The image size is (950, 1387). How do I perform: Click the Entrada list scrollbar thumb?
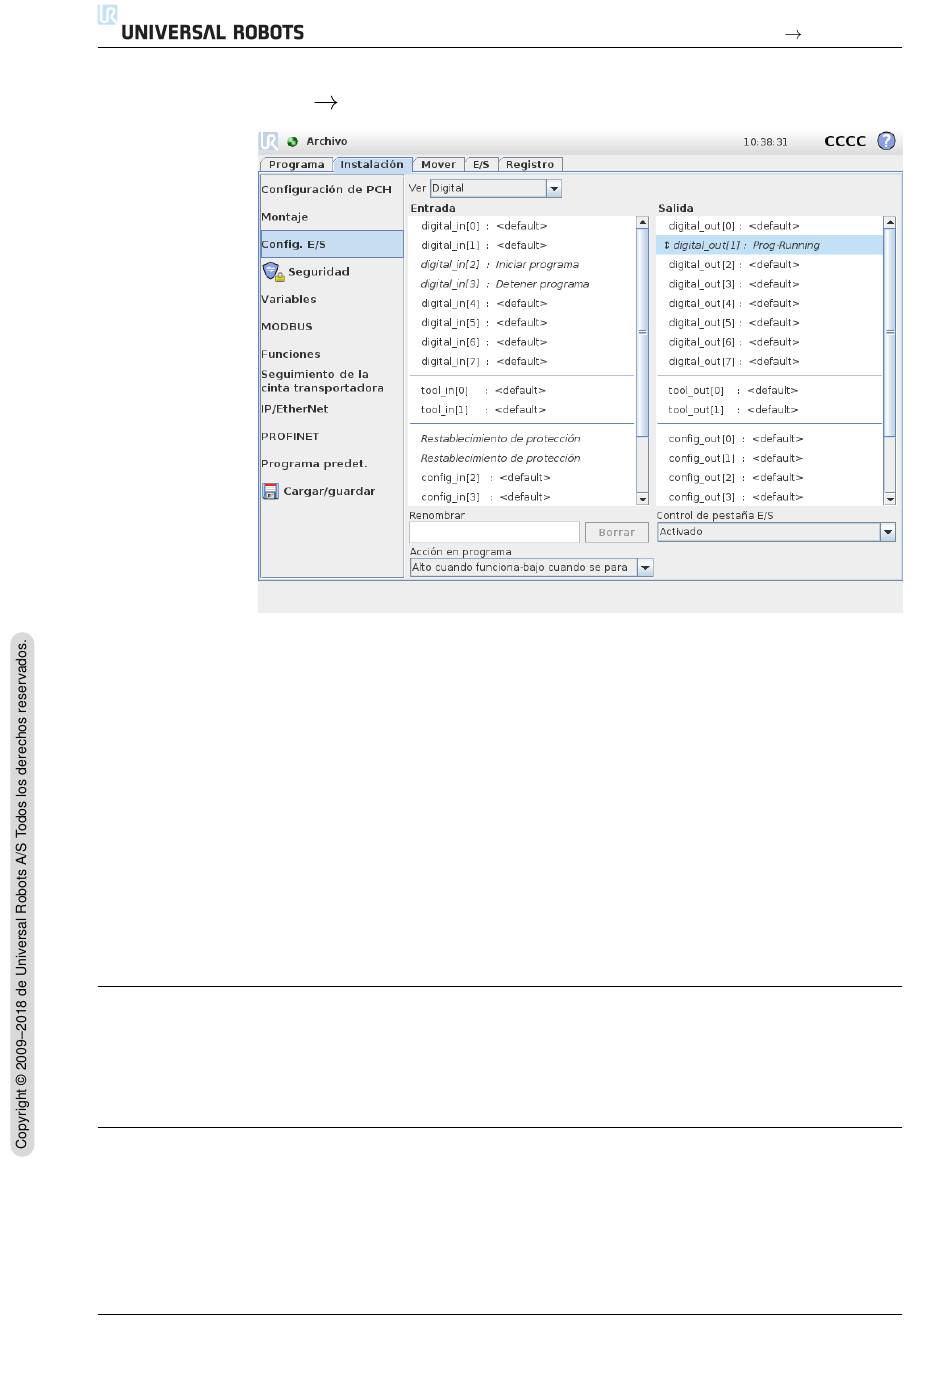pyautogui.click(x=642, y=332)
